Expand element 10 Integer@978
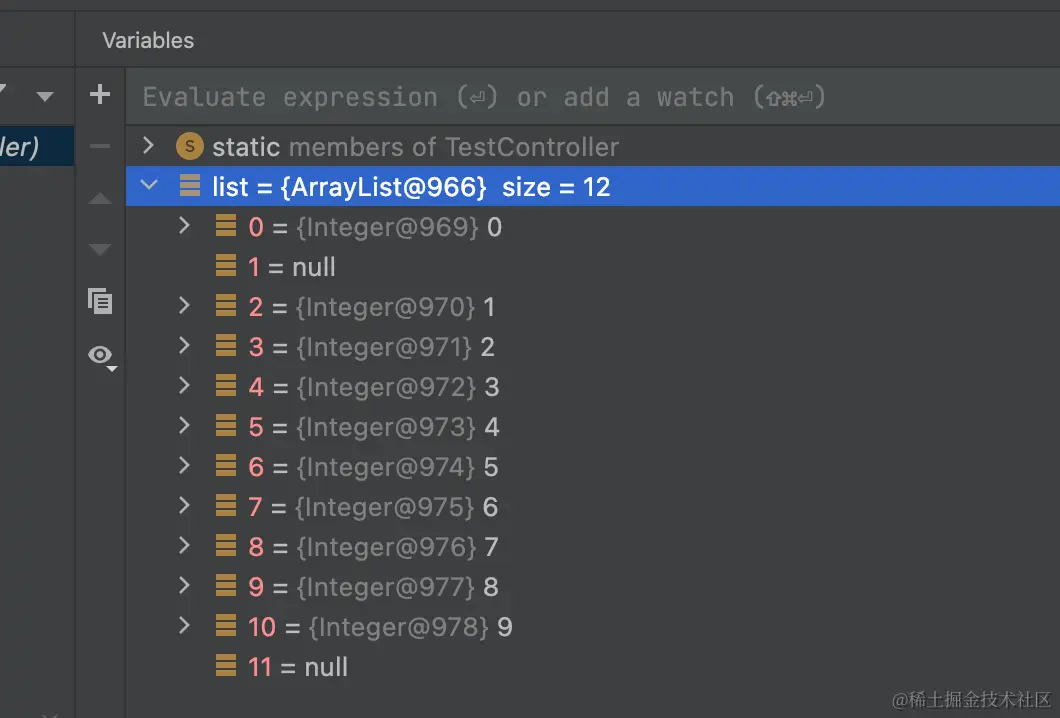 (184, 626)
